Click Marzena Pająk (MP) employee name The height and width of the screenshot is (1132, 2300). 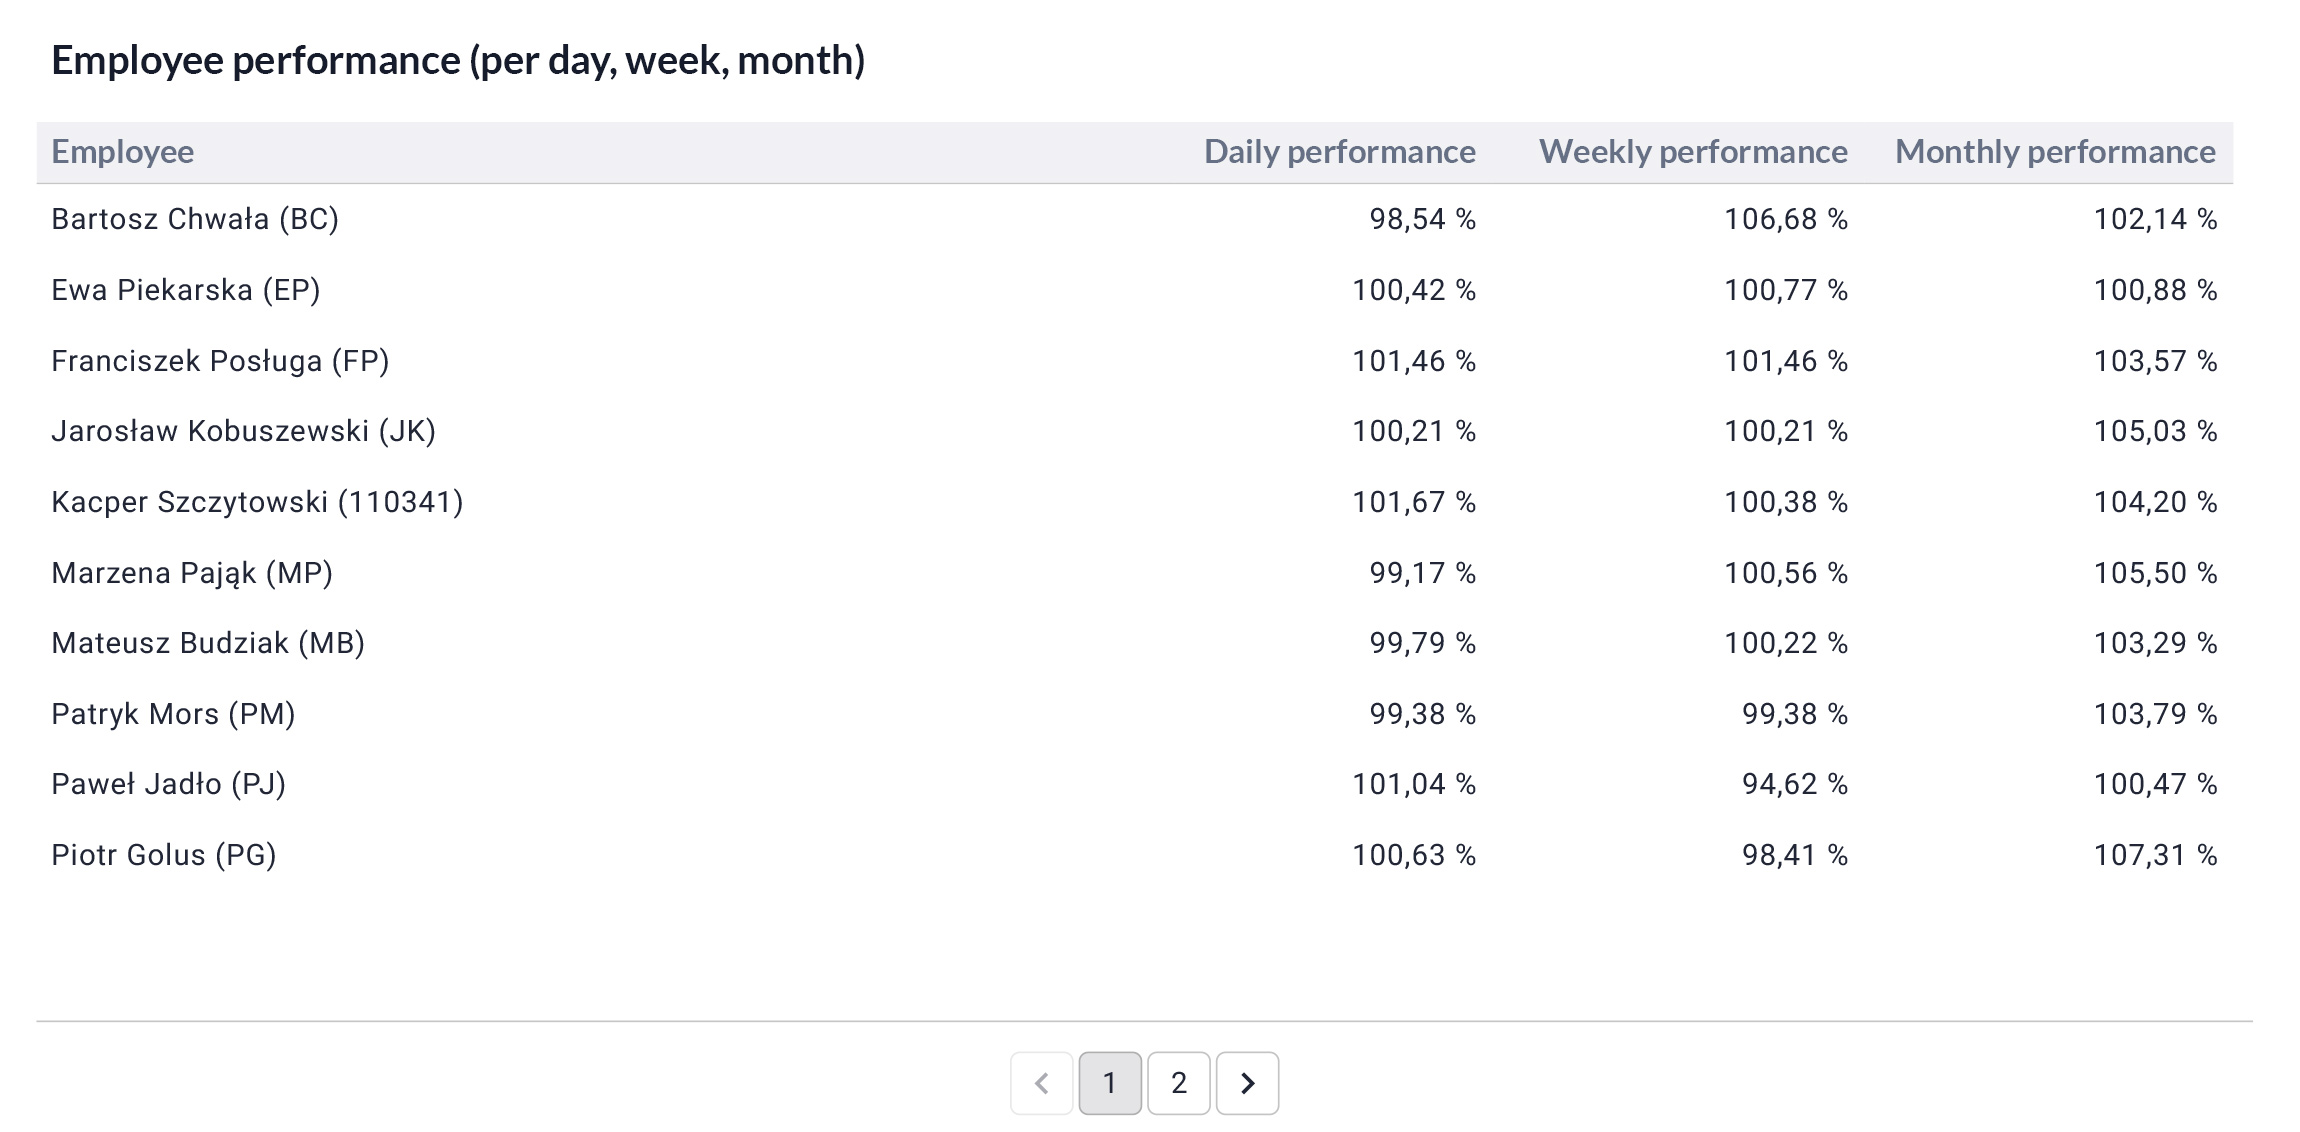pyautogui.click(x=192, y=573)
